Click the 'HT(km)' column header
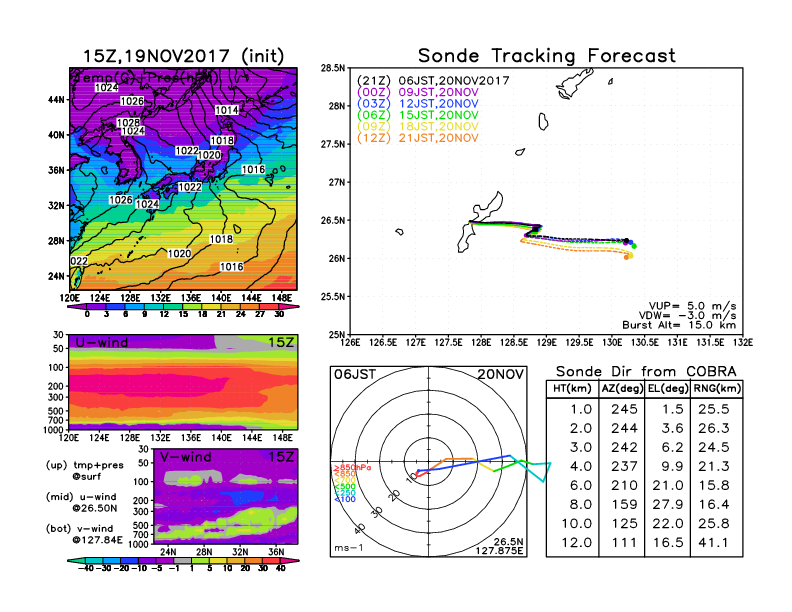Image resolution: width=792 pixels, height=612 pixels. [572, 389]
